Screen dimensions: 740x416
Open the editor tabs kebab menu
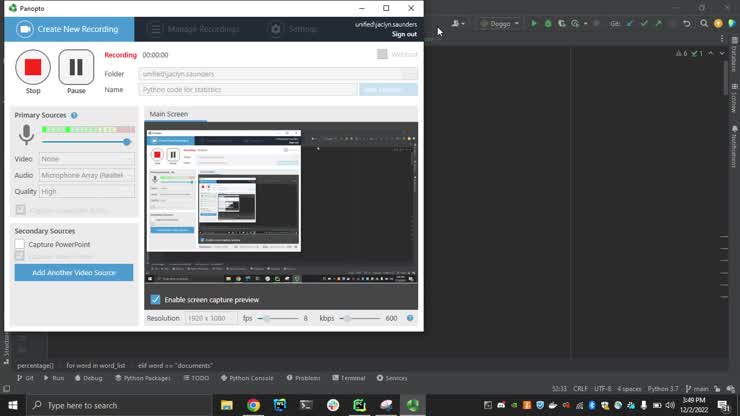click(722, 39)
